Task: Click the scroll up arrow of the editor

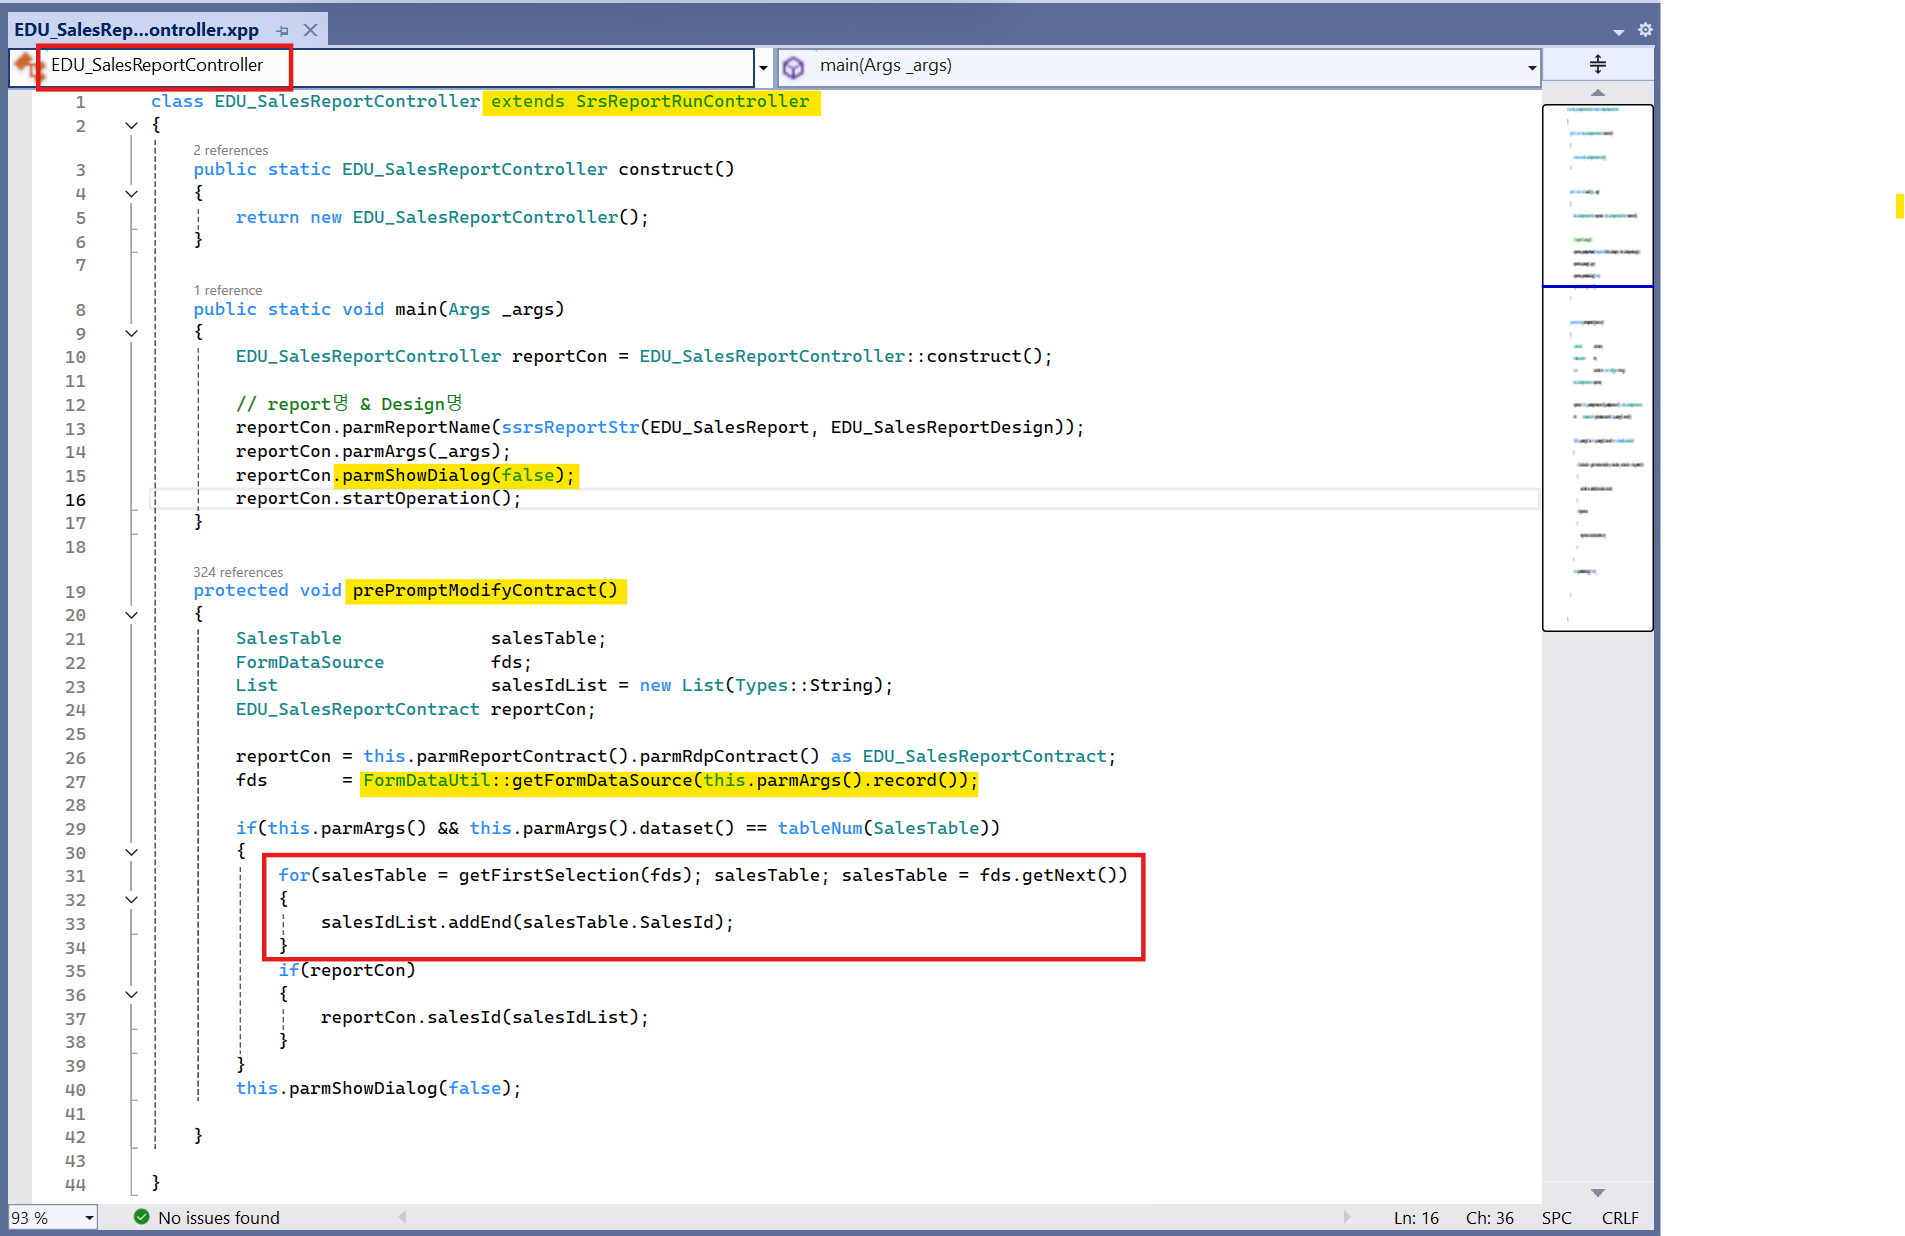Action: [1597, 93]
